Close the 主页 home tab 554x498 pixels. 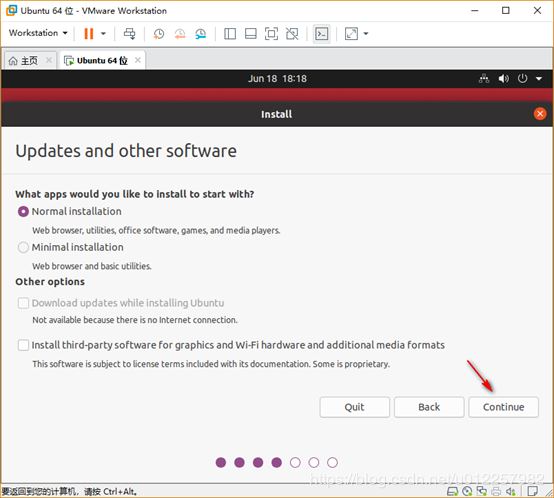click(x=49, y=60)
